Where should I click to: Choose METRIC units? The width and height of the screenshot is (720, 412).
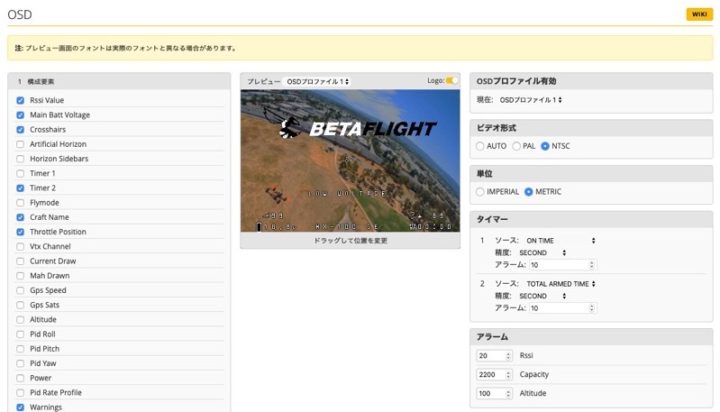(528, 191)
